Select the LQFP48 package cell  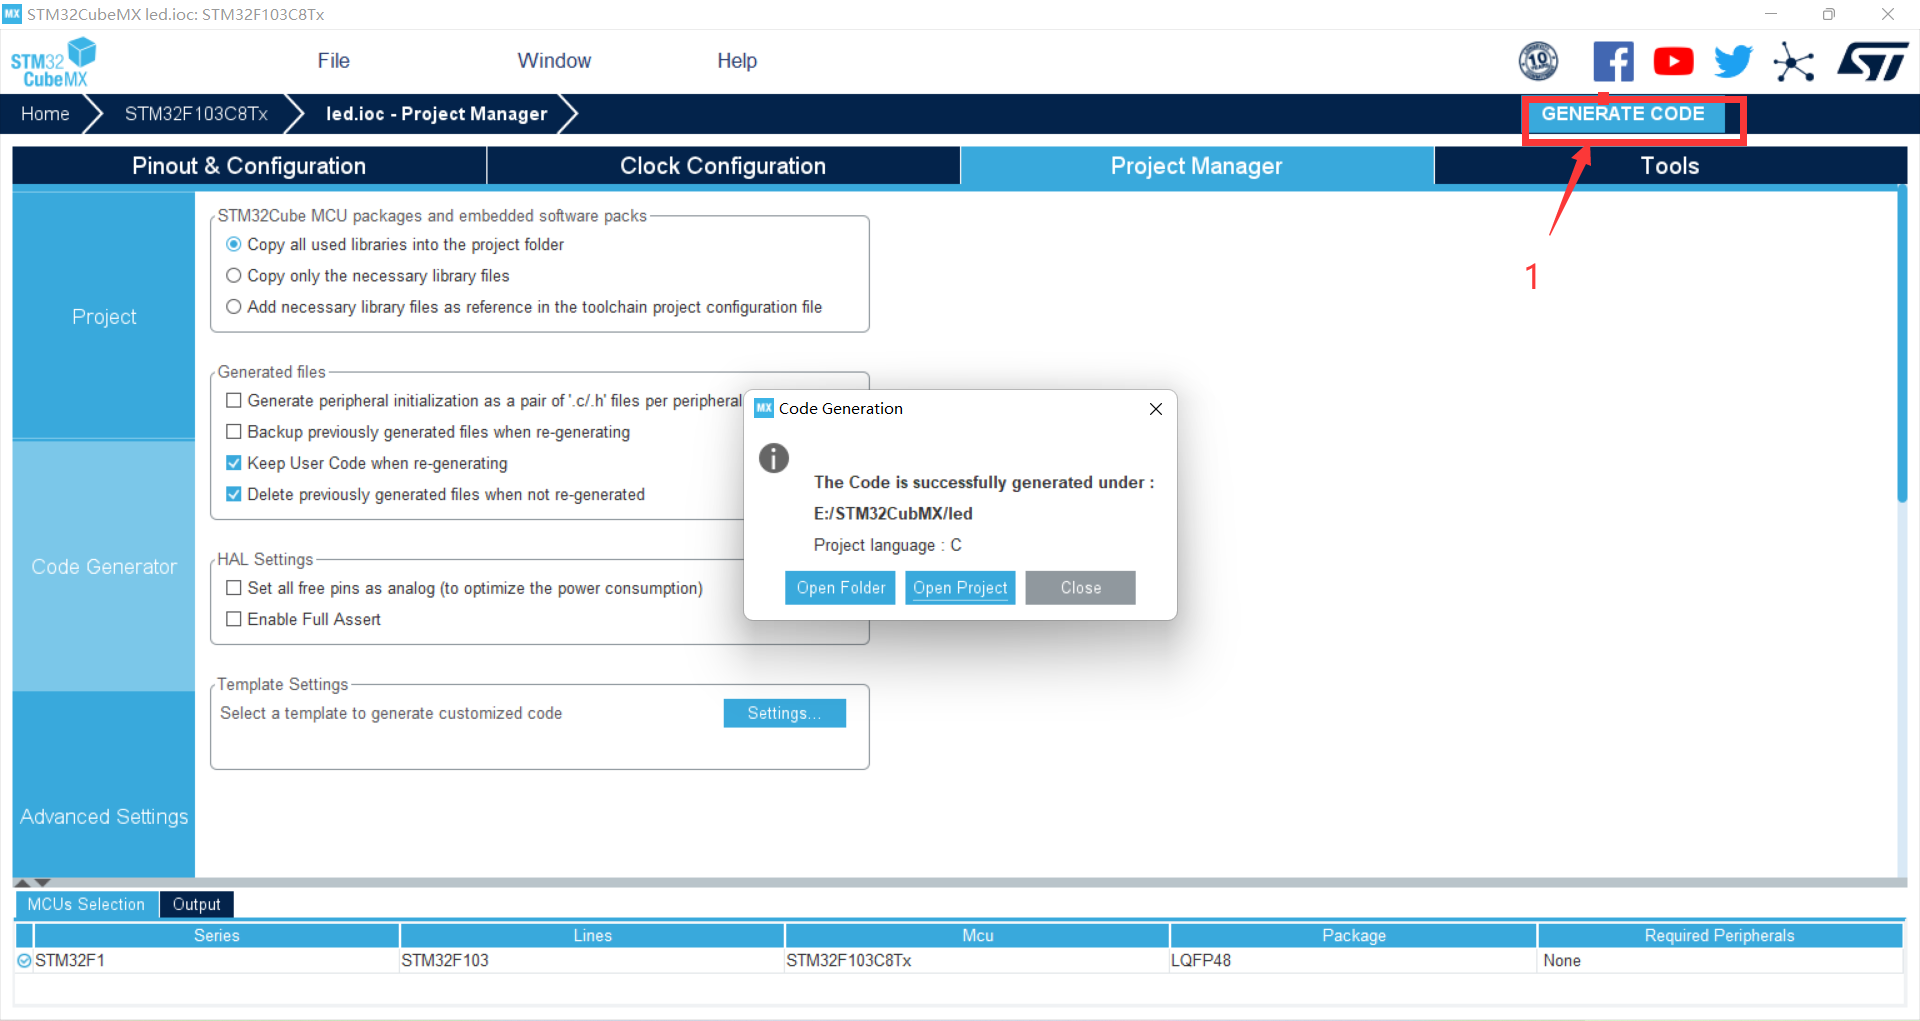click(x=1353, y=960)
